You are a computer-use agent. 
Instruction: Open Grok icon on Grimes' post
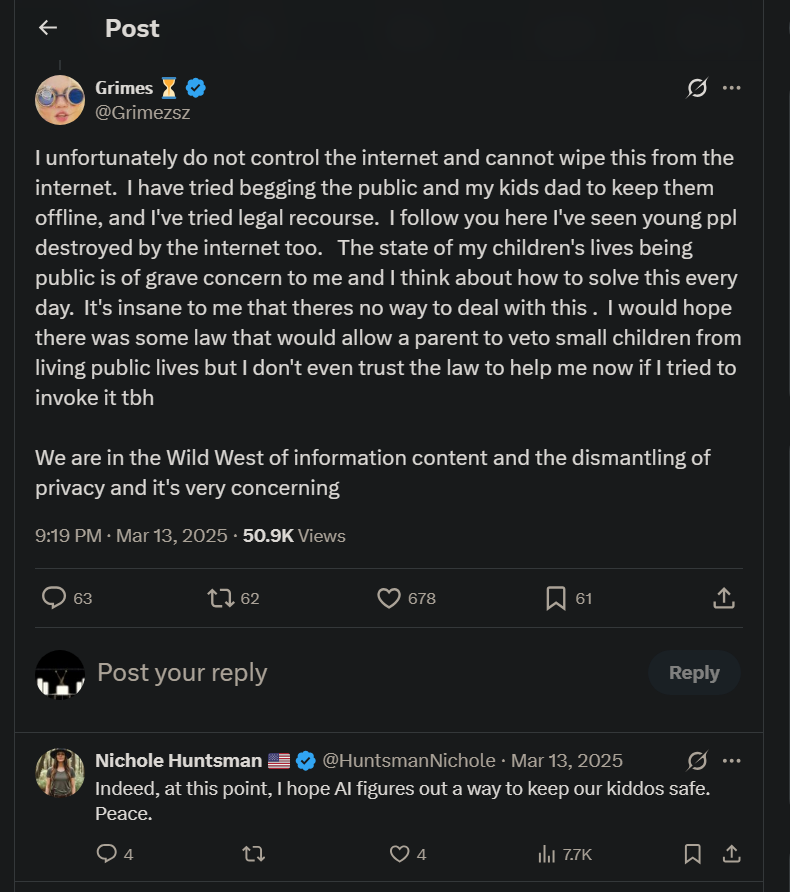pyautogui.click(x=697, y=88)
